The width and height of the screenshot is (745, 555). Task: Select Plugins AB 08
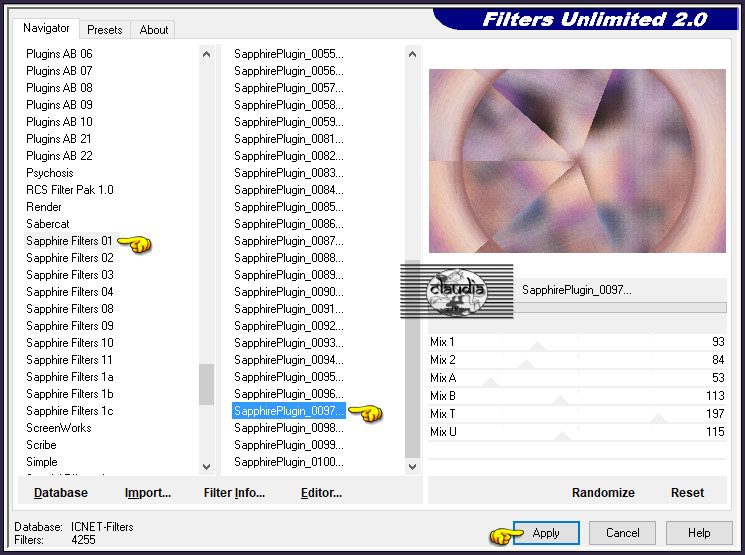[59, 88]
